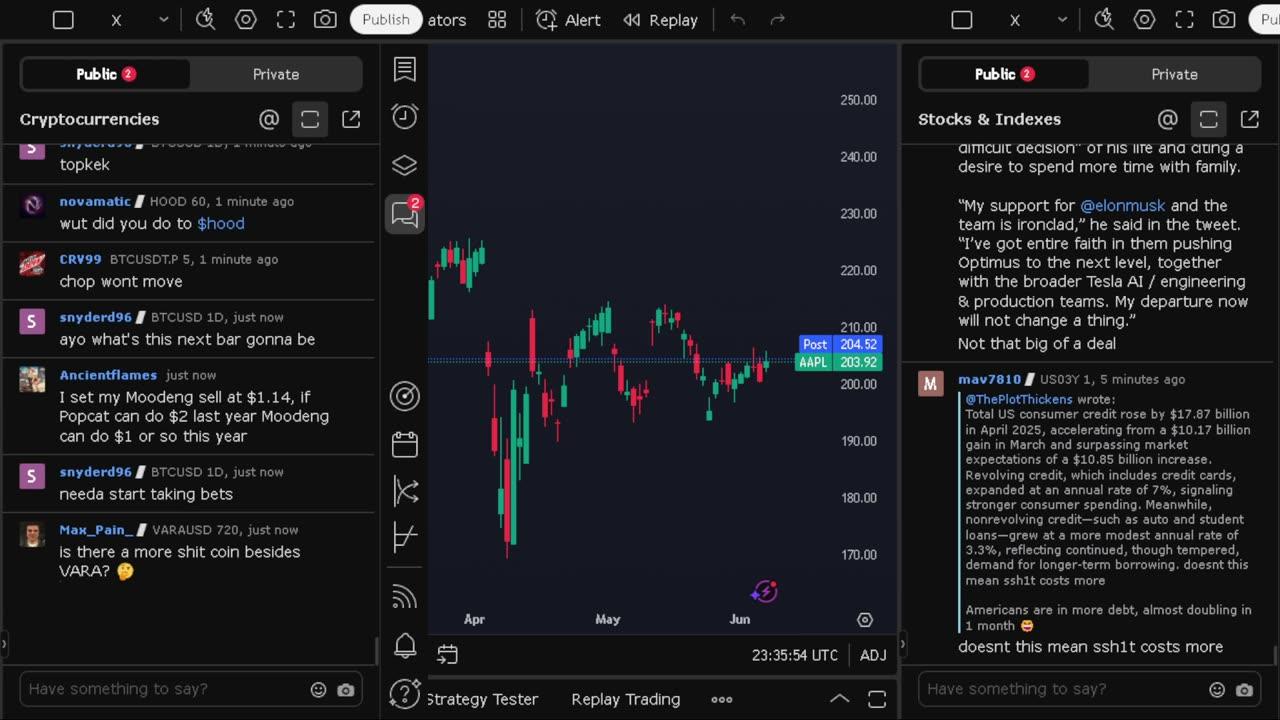Click the Publish button in left toolbar

[x=386, y=19]
